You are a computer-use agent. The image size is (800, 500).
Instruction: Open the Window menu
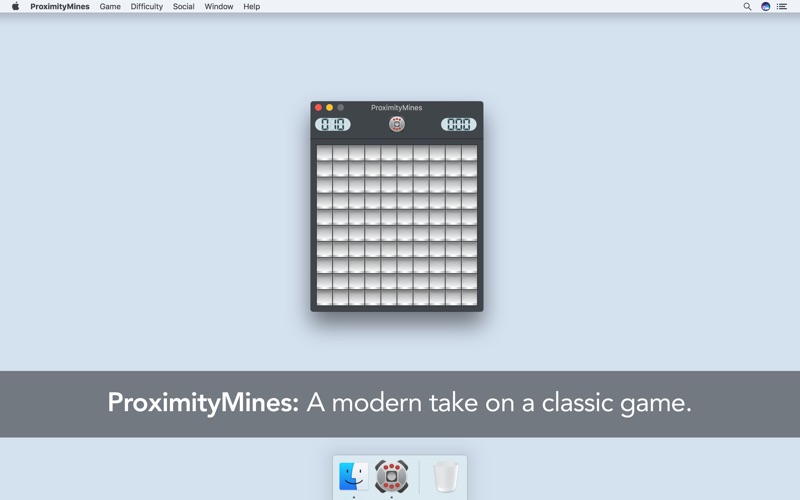pos(219,7)
